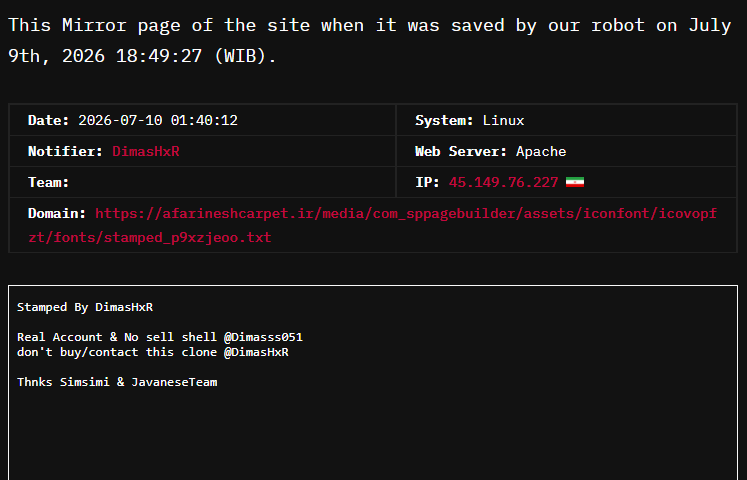Click the 'Thnks Simsimi & JavaneseTeam' line
747x480 pixels.
coord(117,382)
